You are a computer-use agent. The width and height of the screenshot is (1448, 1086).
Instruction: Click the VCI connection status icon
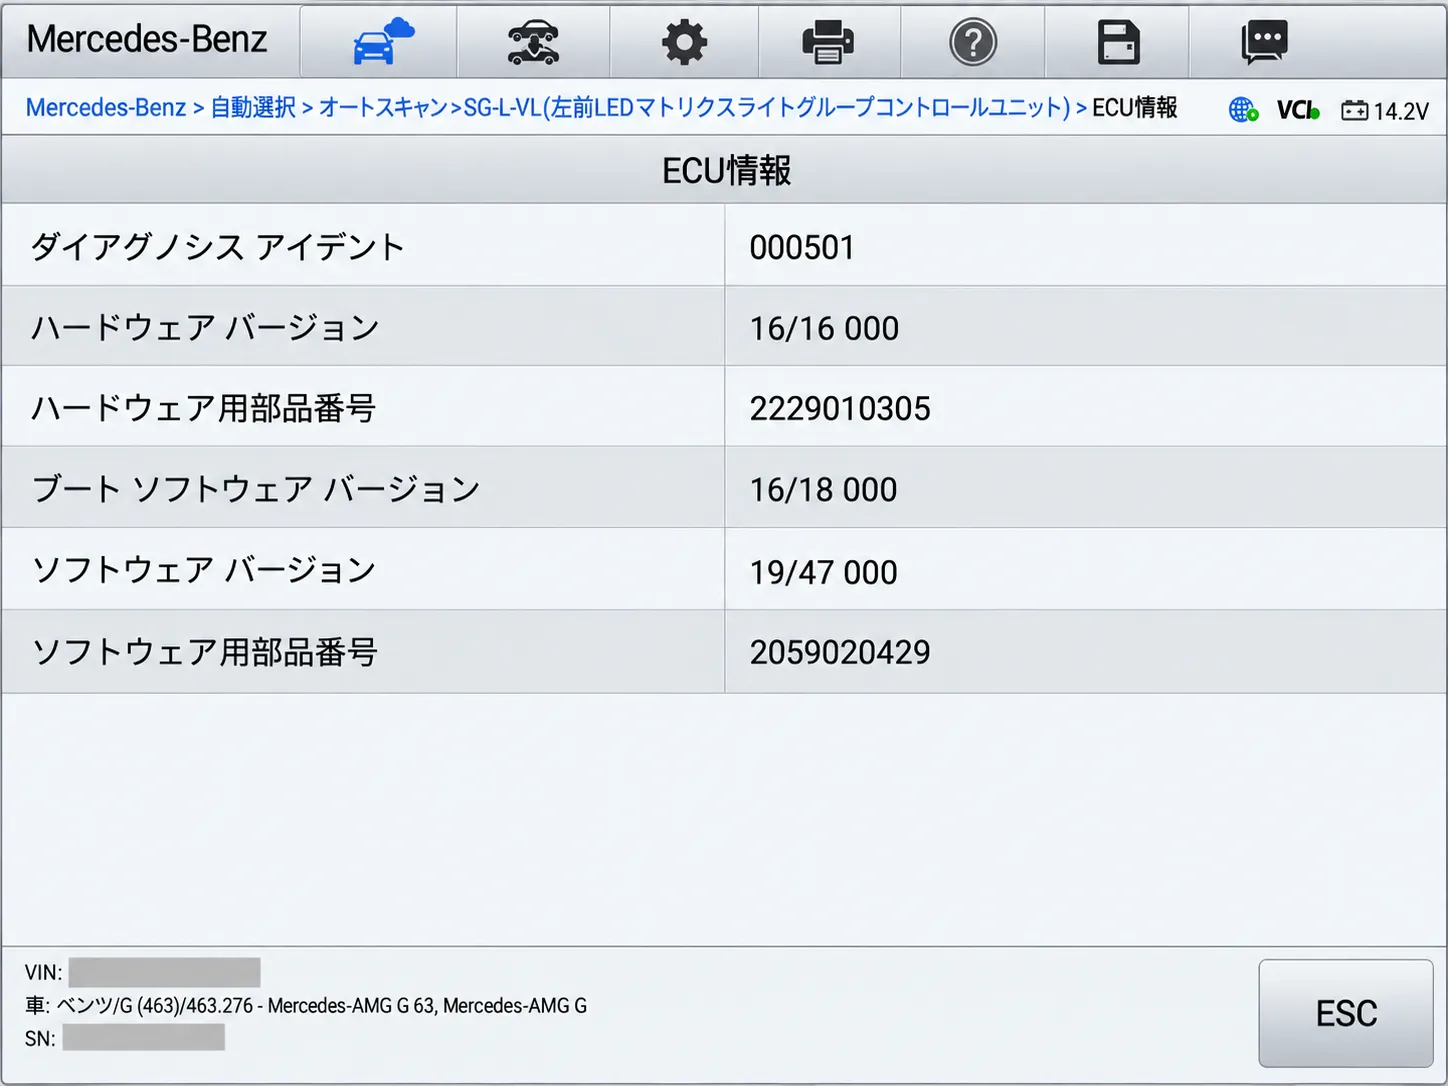(1298, 110)
